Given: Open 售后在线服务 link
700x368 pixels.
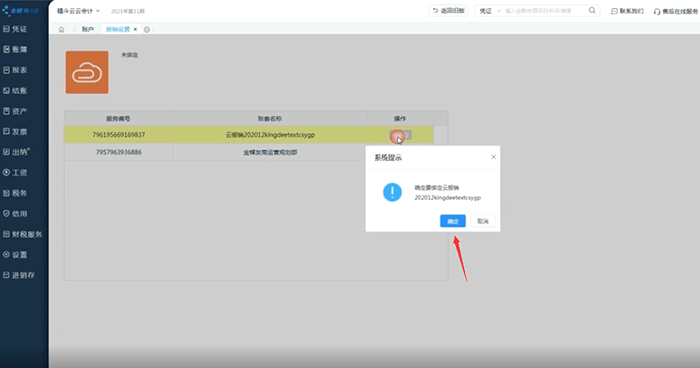Looking at the screenshot, I should 676,11.
